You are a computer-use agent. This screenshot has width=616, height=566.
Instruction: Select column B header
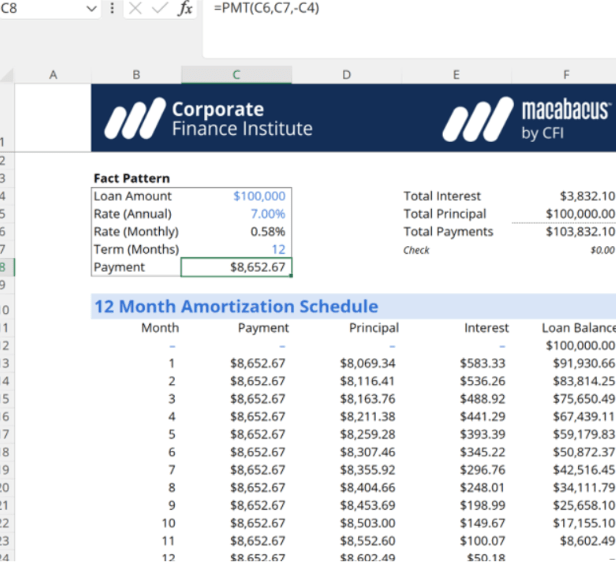pos(136,75)
